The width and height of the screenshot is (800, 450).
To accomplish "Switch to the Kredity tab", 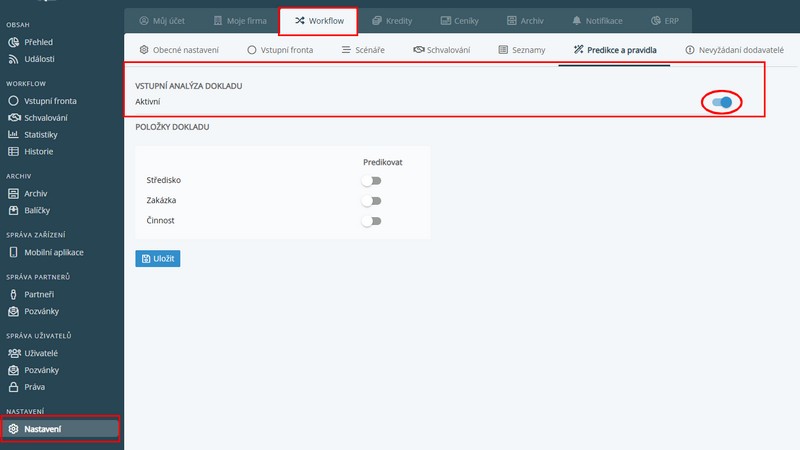I will (x=390, y=20).
